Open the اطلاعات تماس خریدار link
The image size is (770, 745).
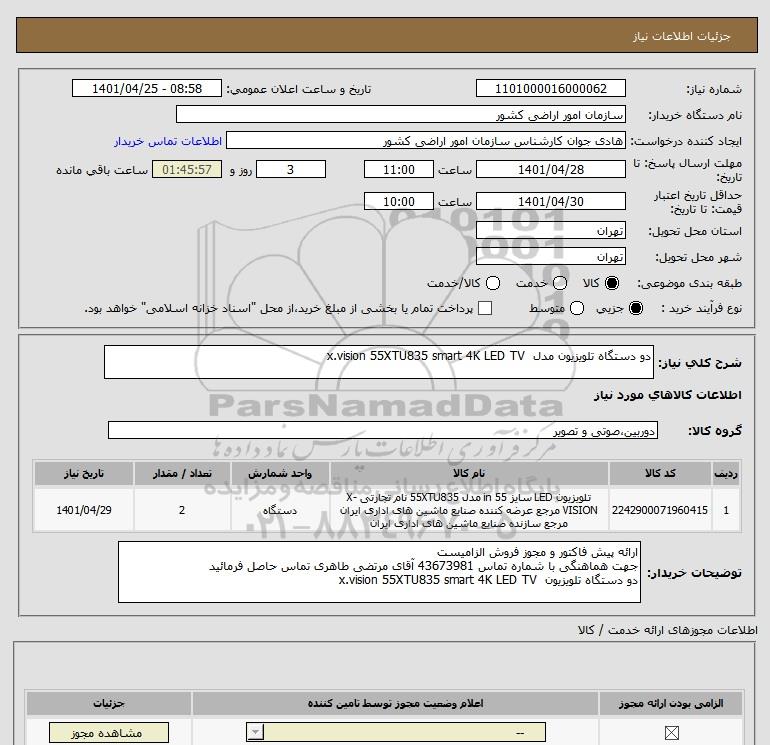pyautogui.click(x=168, y=141)
